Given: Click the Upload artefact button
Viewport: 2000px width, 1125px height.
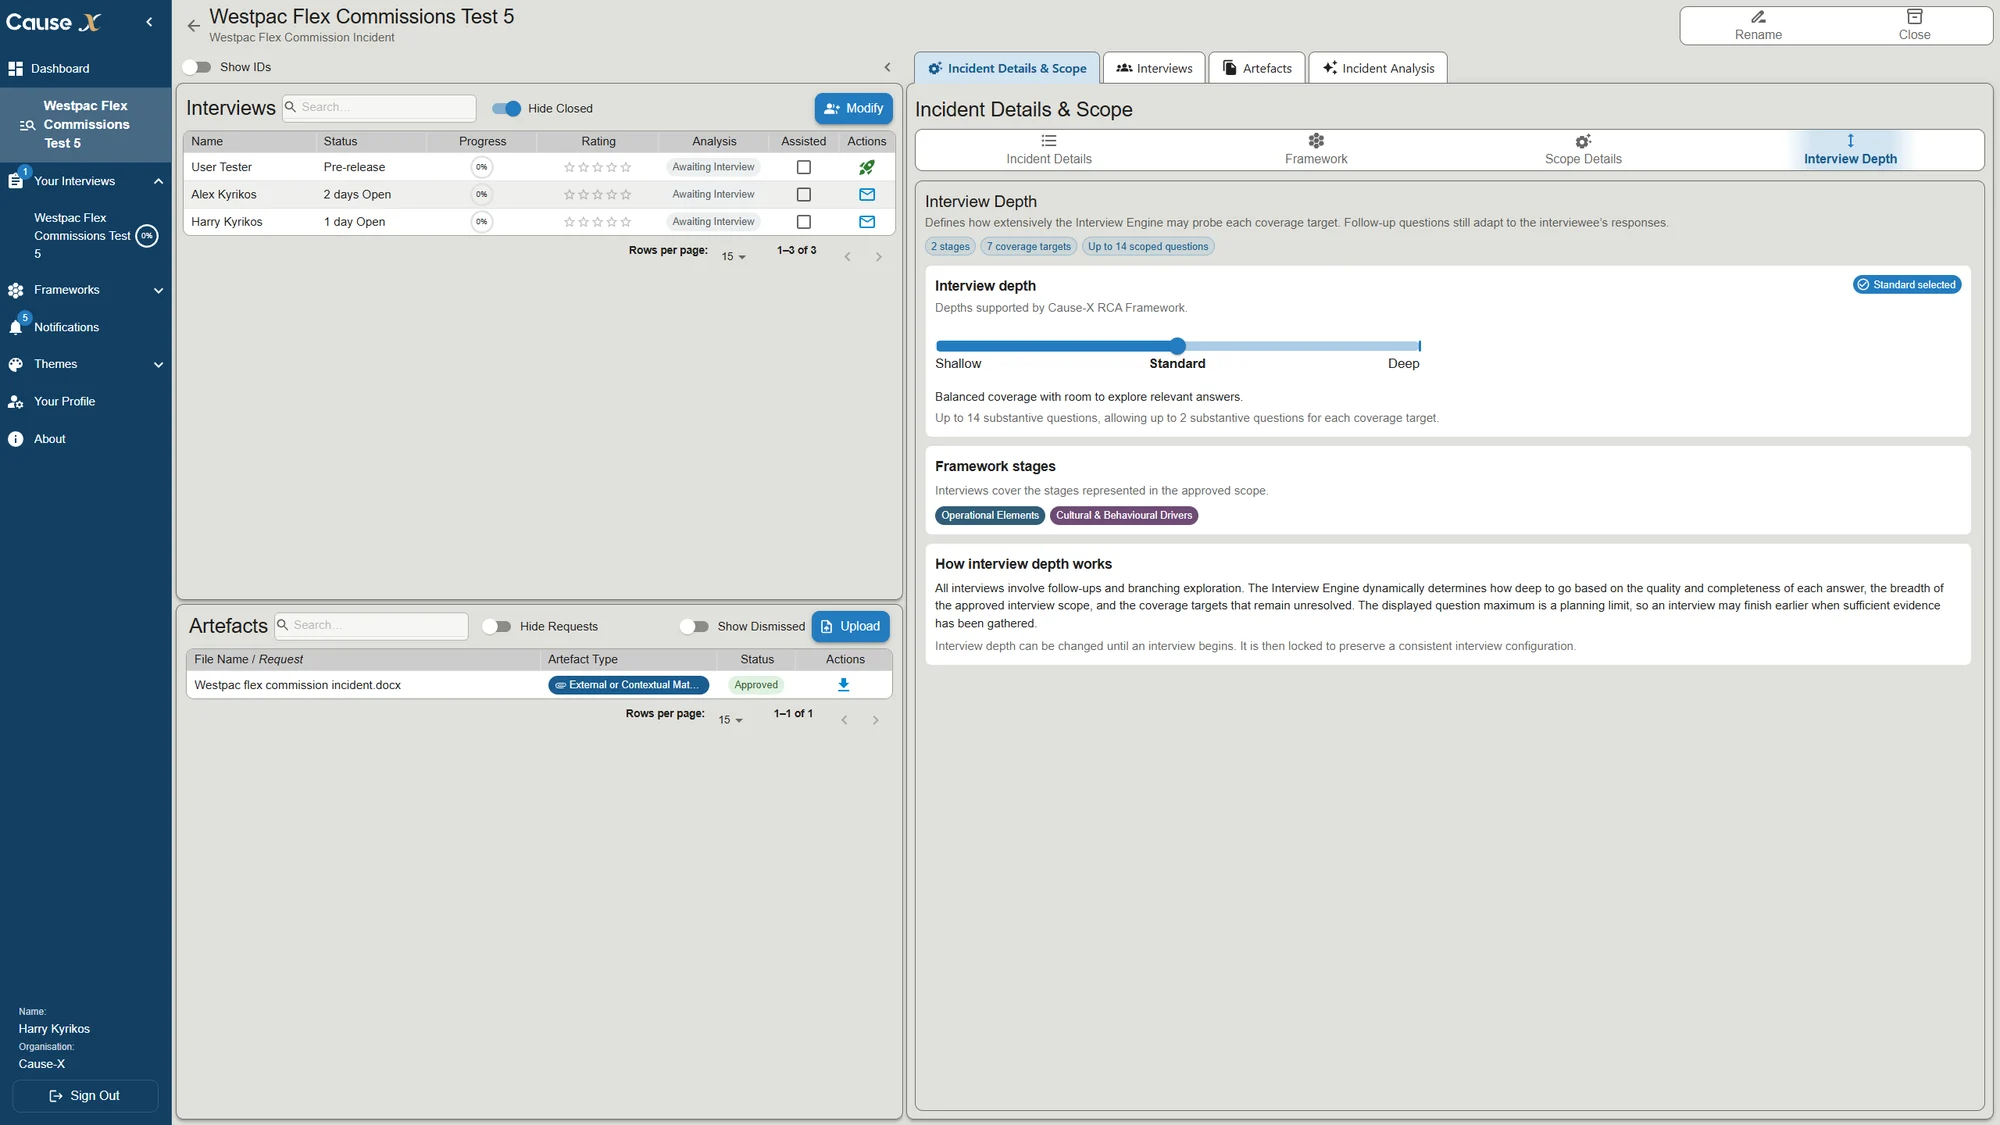Looking at the screenshot, I should pos(850,626).
